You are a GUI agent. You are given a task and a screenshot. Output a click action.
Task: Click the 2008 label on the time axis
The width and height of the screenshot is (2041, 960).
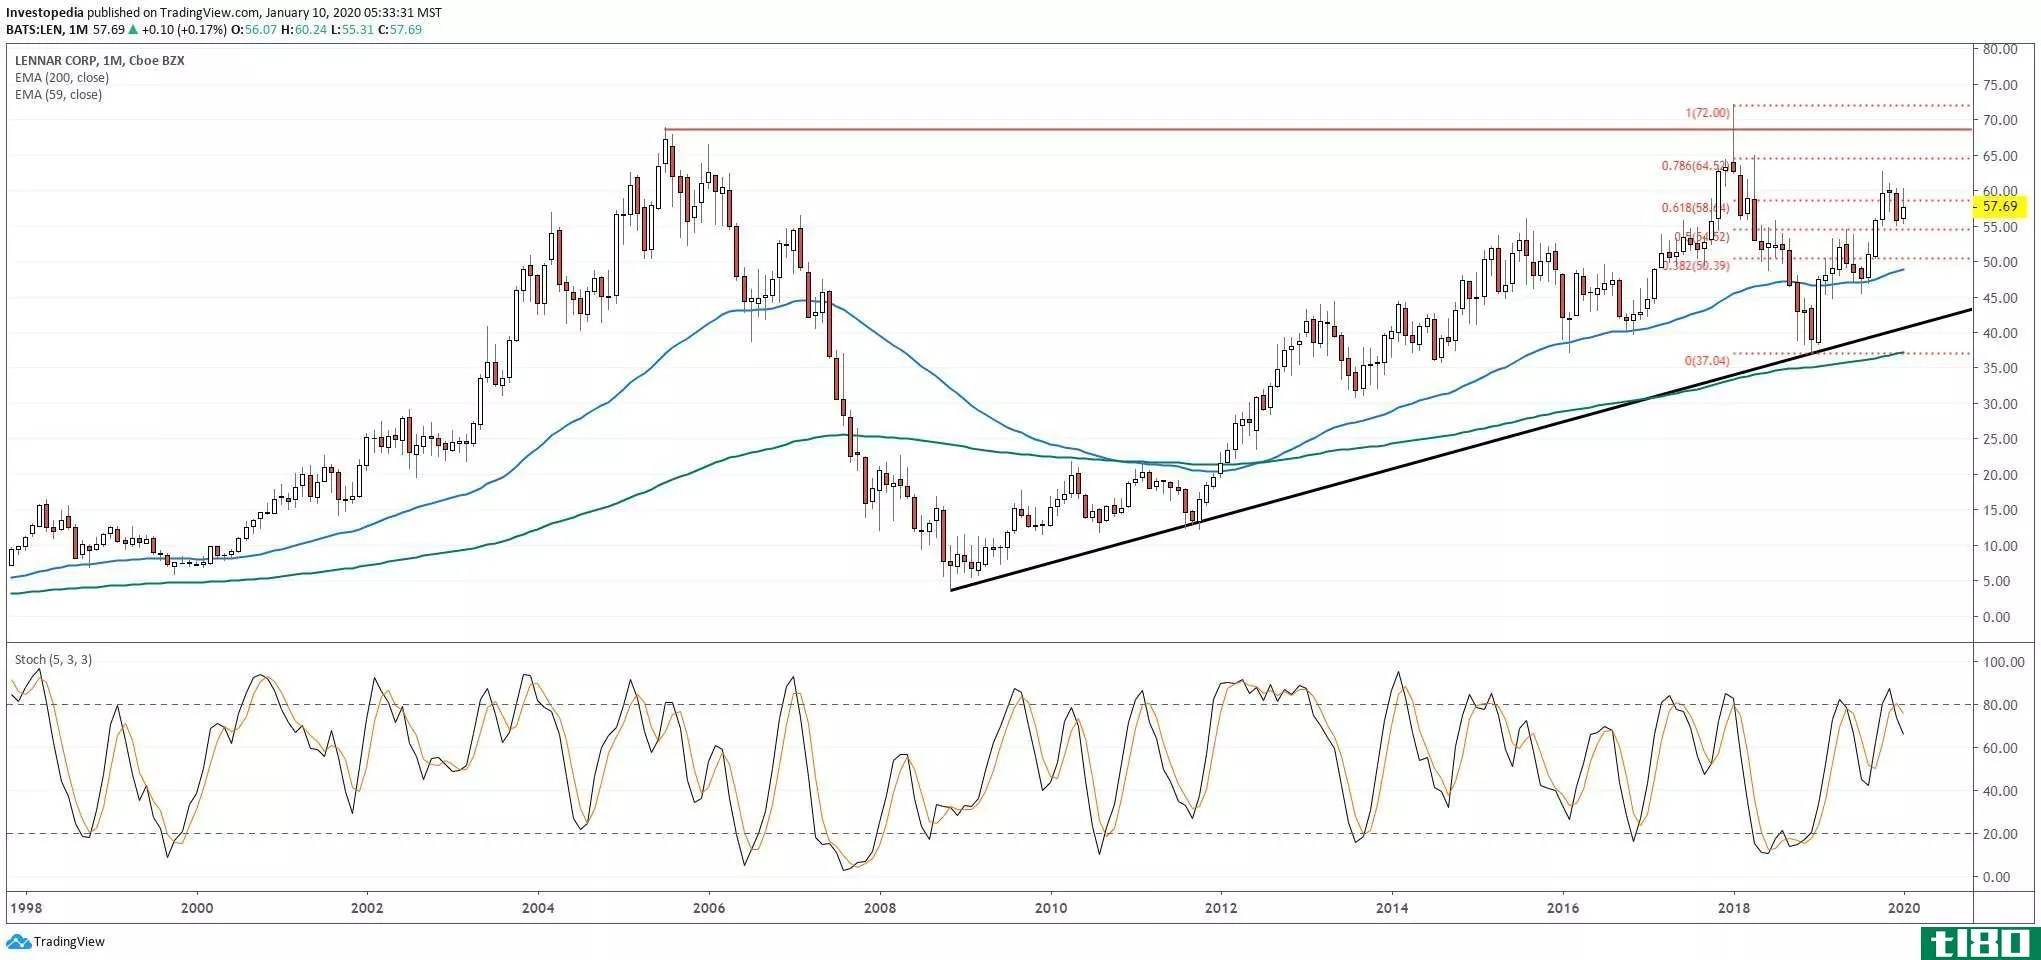880,908
